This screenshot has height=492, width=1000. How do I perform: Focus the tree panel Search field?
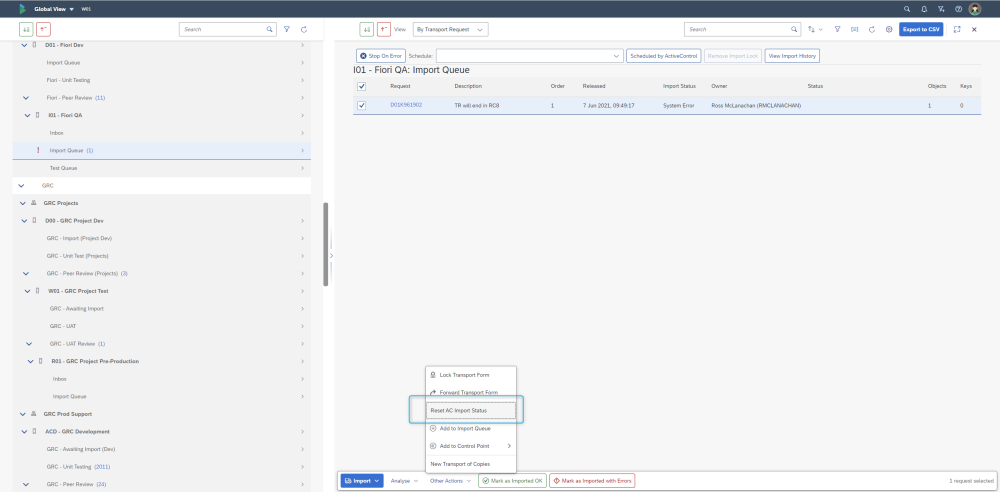pyautogui.click(x=222, y=29)
